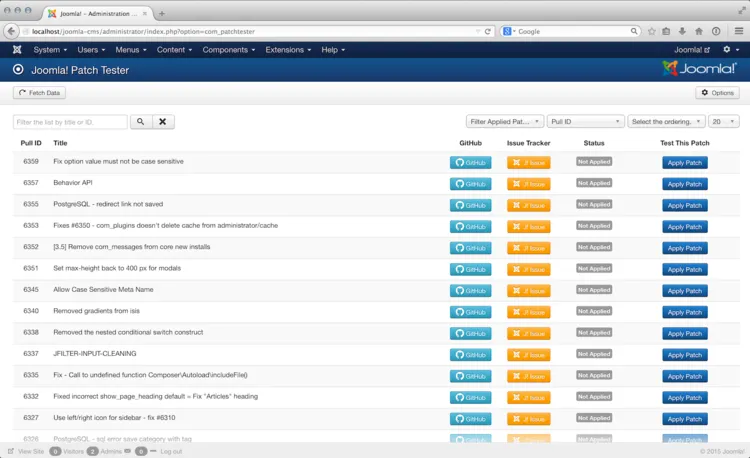The height and width of the screenshot is (458, 750).
Task: Expand the Filter Applied Patches dropdown
Action: point(505,121)
